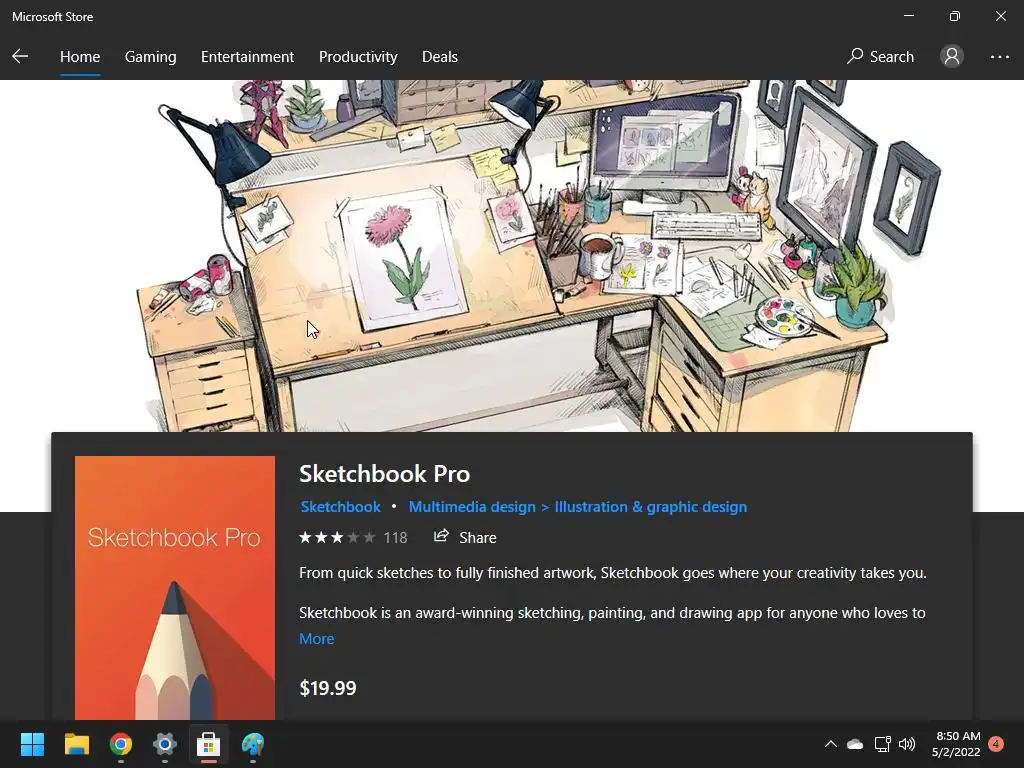Image resolution: width=1024 pixels, height=768 pixels.
Task: Restore down the Microsoft Store window
Action: click(x=955, y=16)
